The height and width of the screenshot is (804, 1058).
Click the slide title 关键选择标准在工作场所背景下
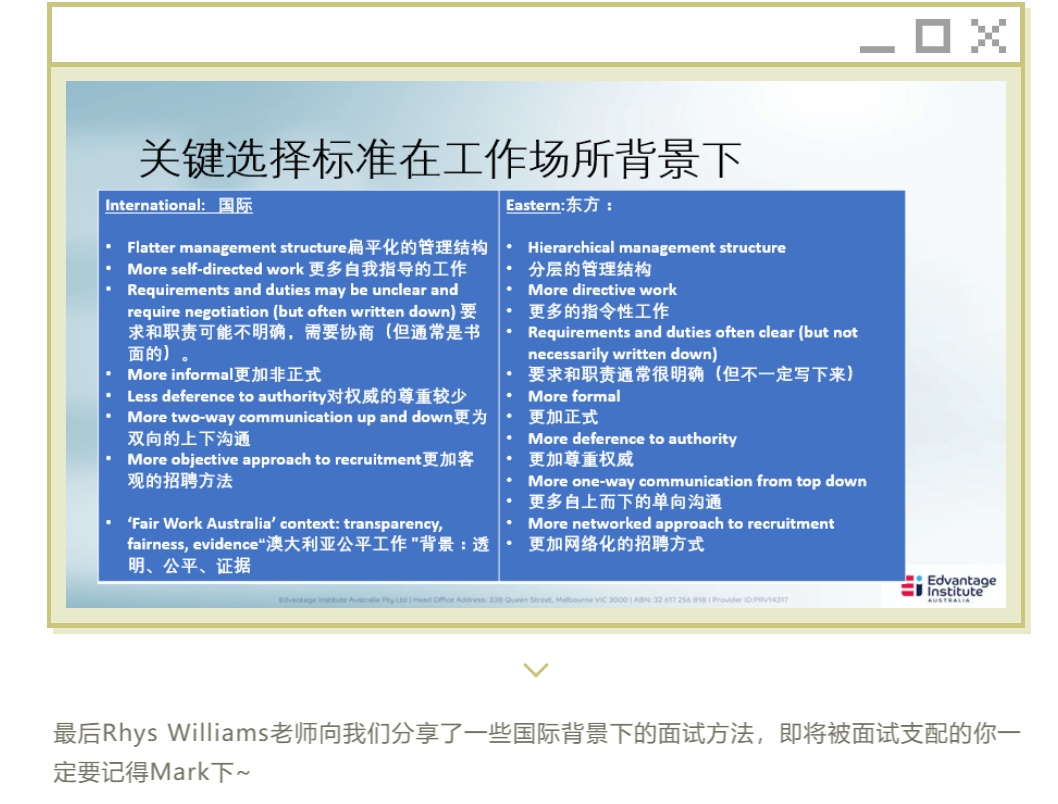pyautogui.click(x=440, y=158)
